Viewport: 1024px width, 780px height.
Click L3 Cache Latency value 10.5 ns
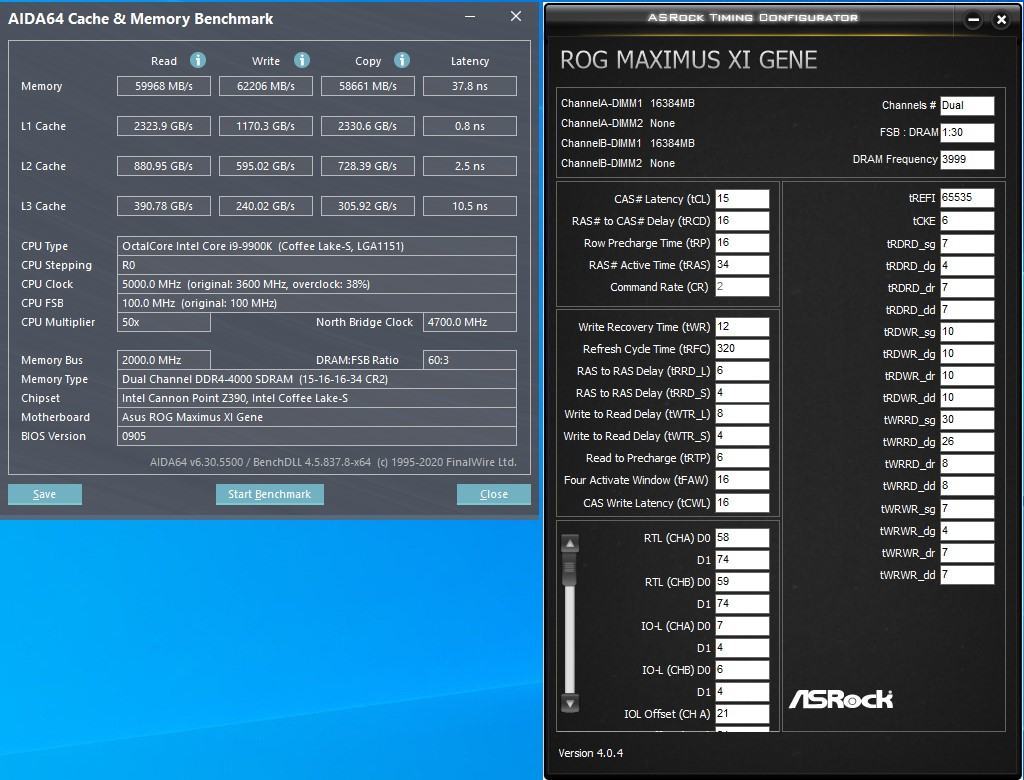(x=470, y=206)
